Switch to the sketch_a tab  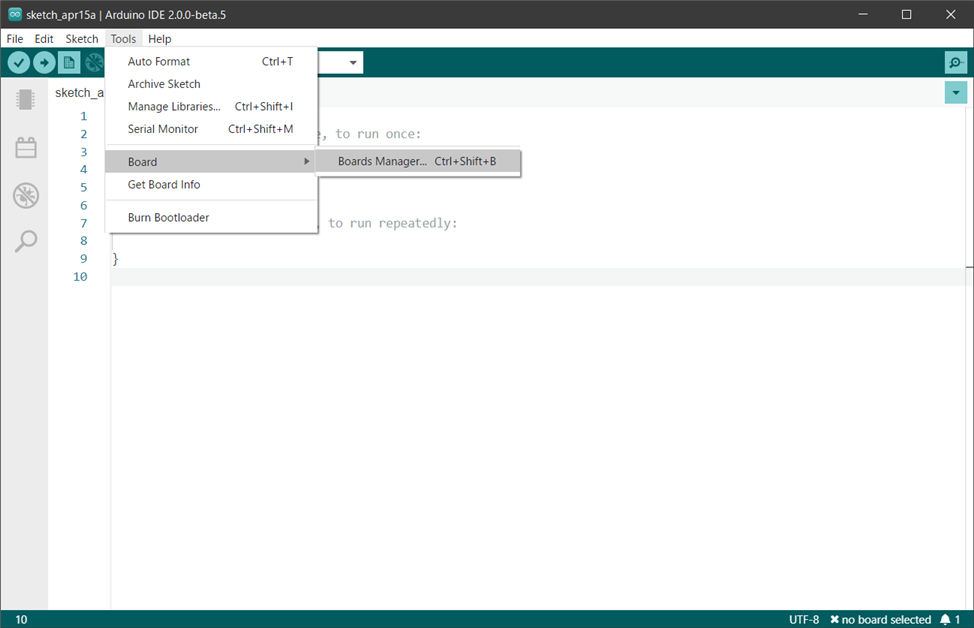[x=79, y=93]
